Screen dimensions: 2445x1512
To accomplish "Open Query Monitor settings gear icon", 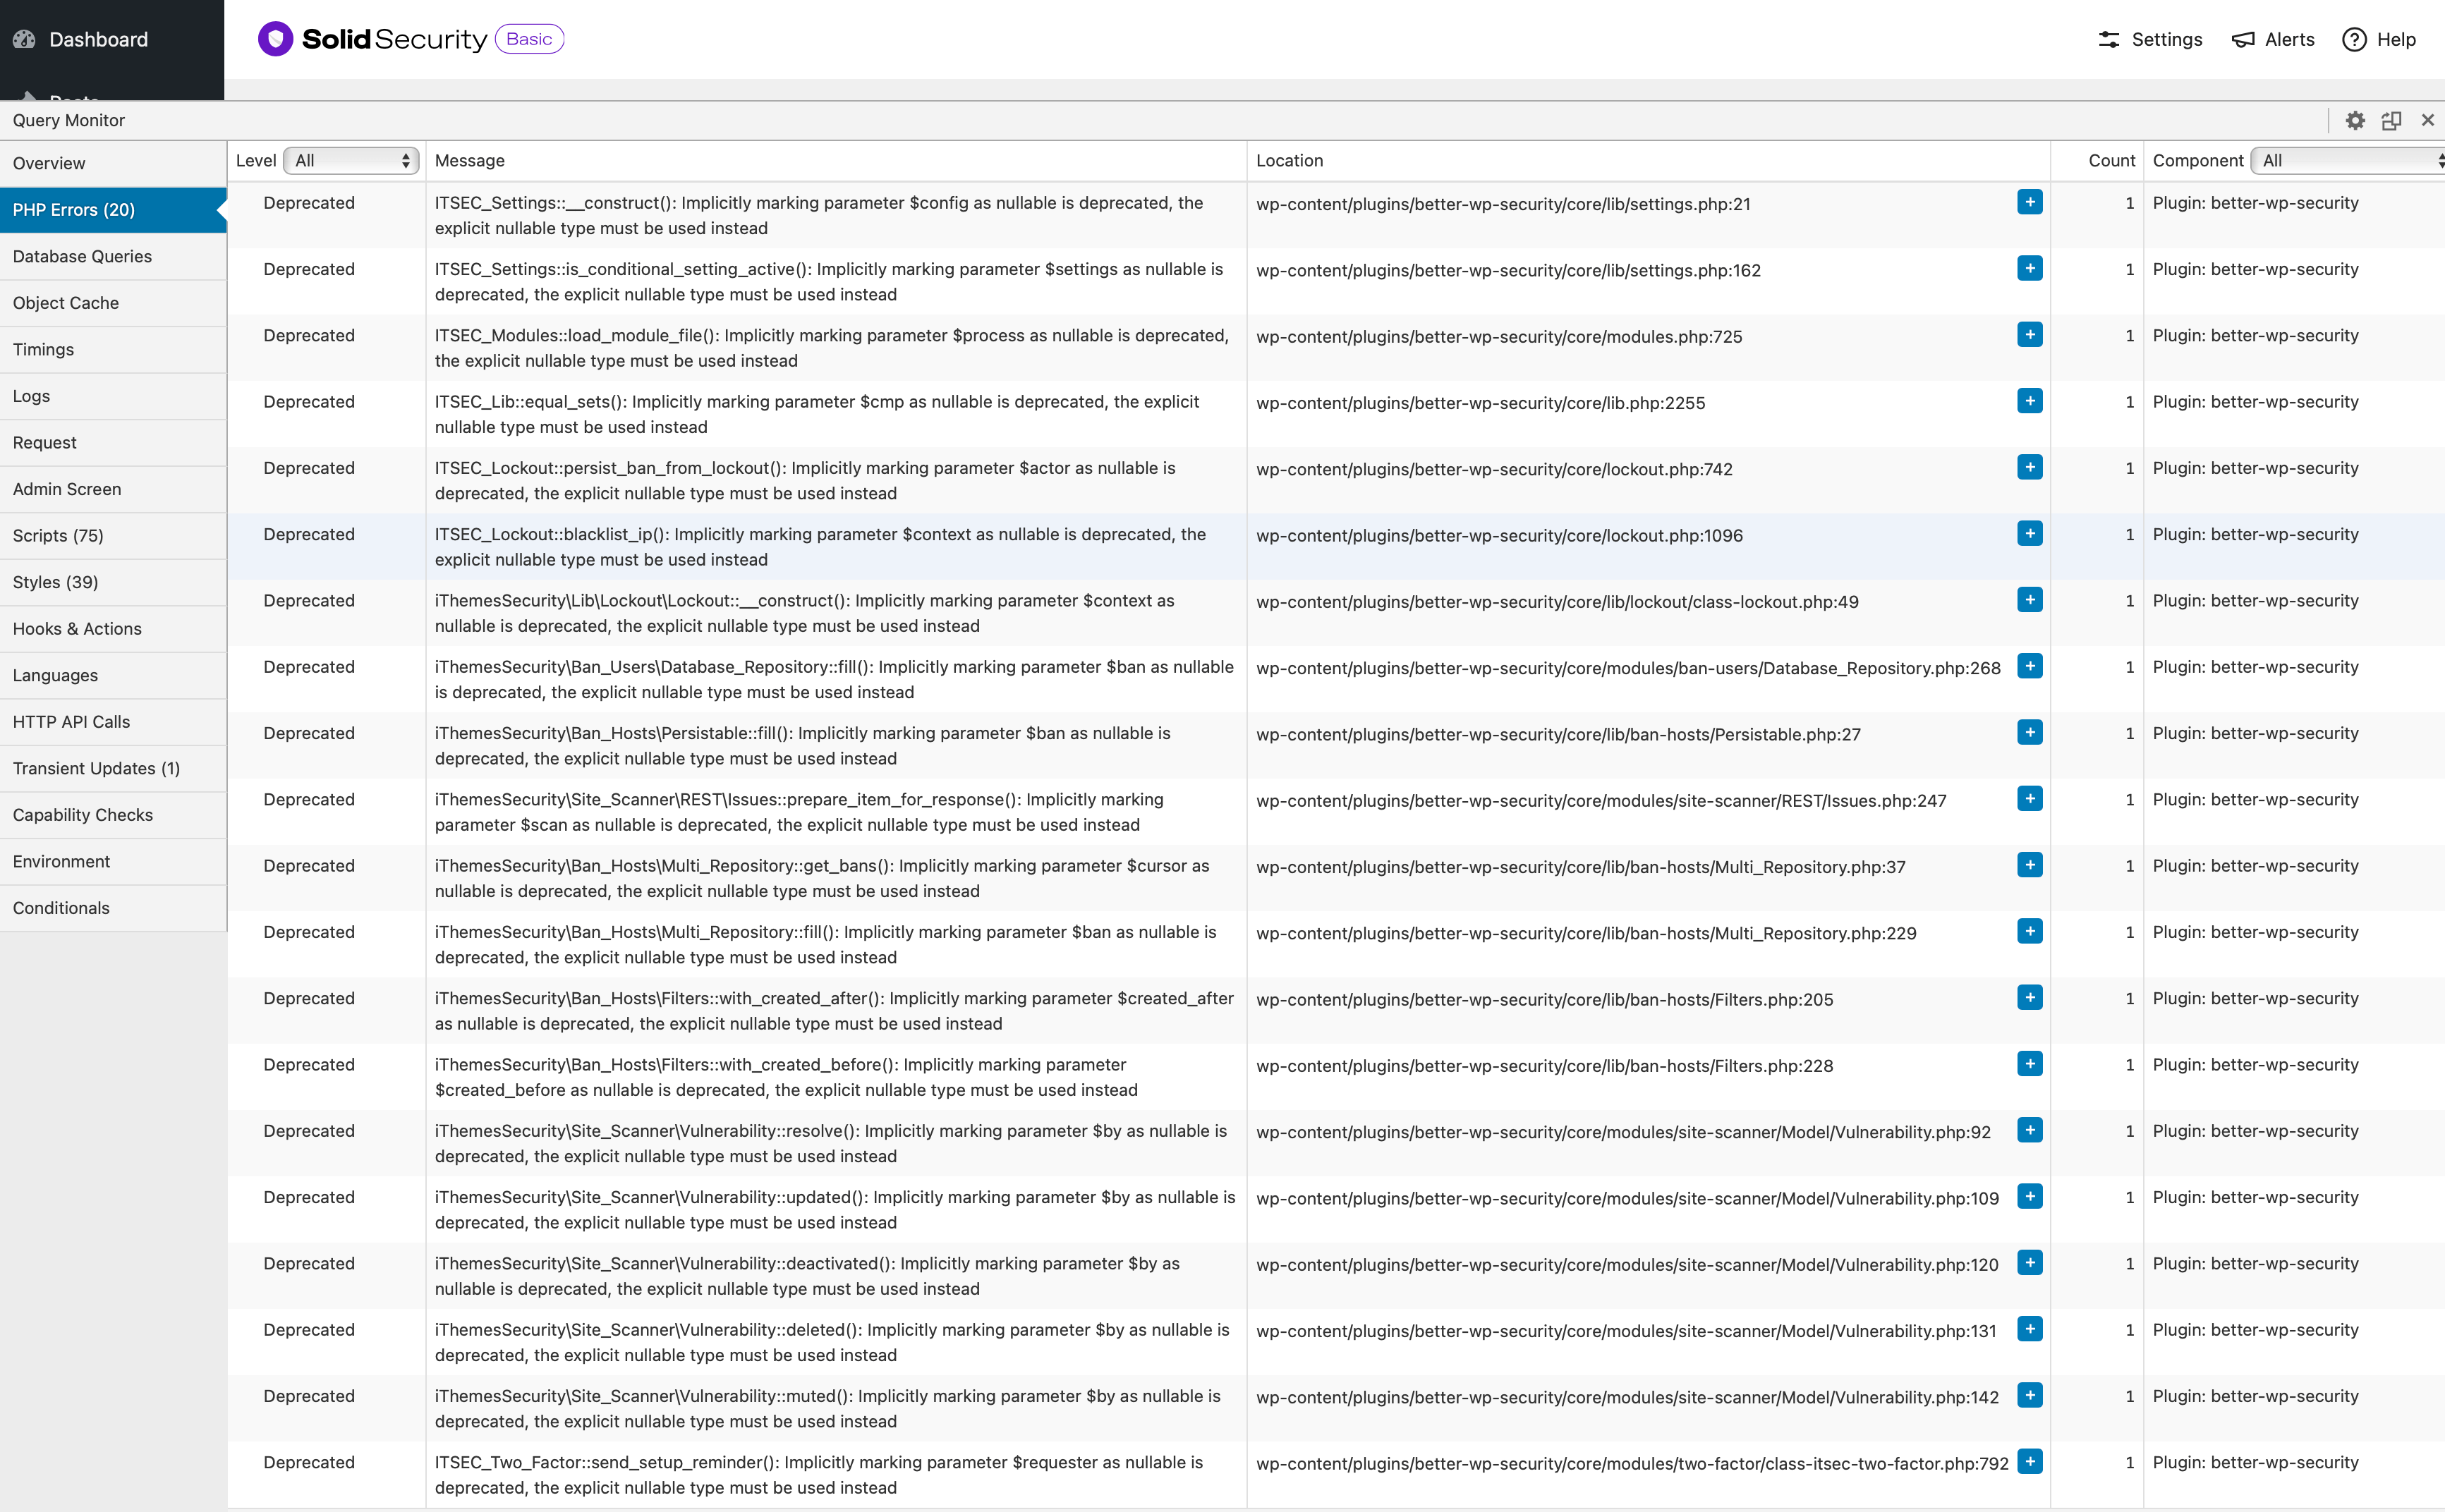I will pos(2355,120).
